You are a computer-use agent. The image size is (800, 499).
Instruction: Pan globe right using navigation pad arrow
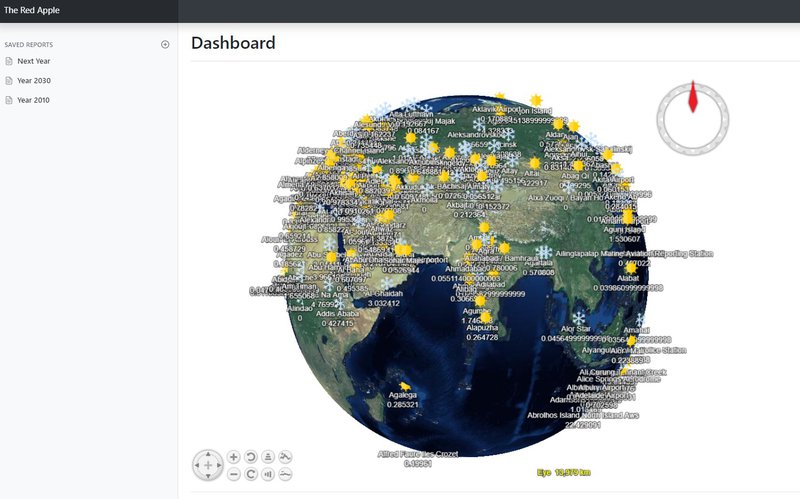[219, 466]
